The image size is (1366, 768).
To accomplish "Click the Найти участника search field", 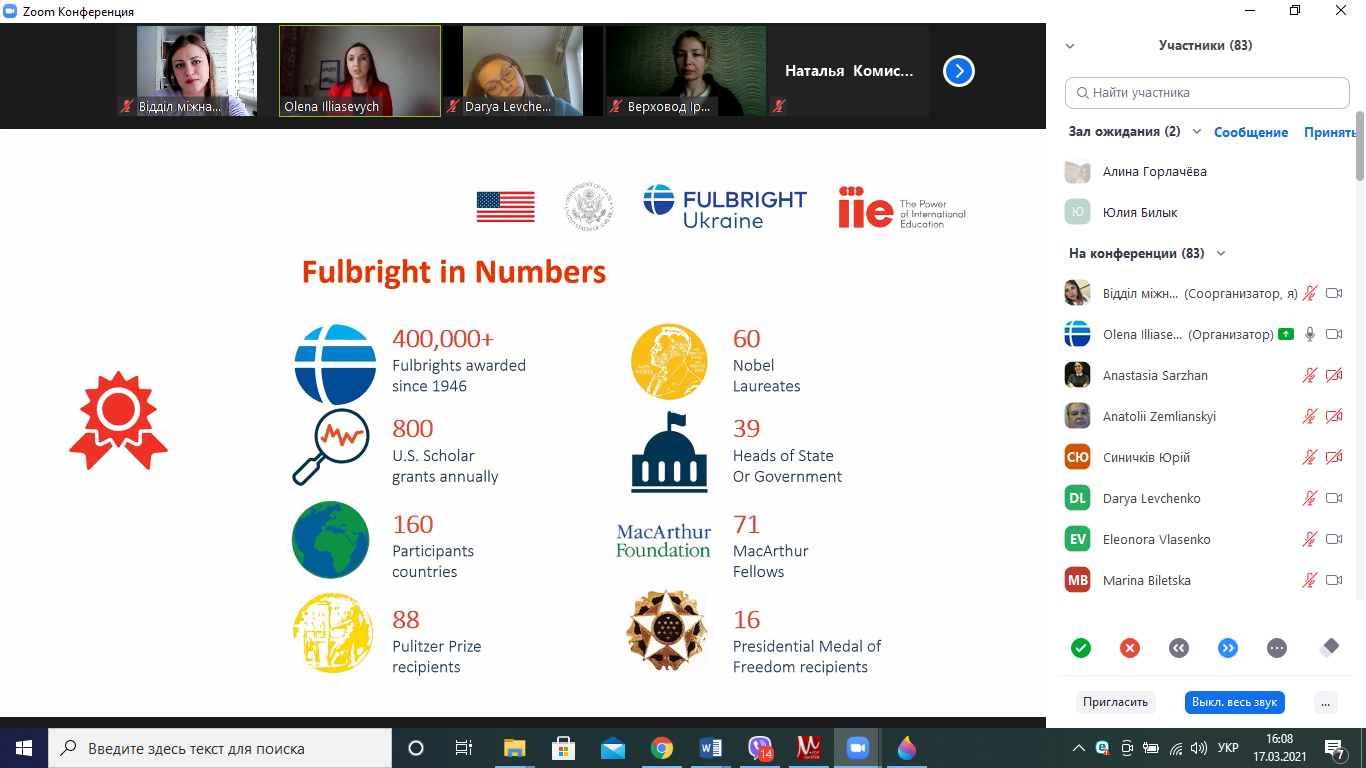I will click(x=1207, y=93).
